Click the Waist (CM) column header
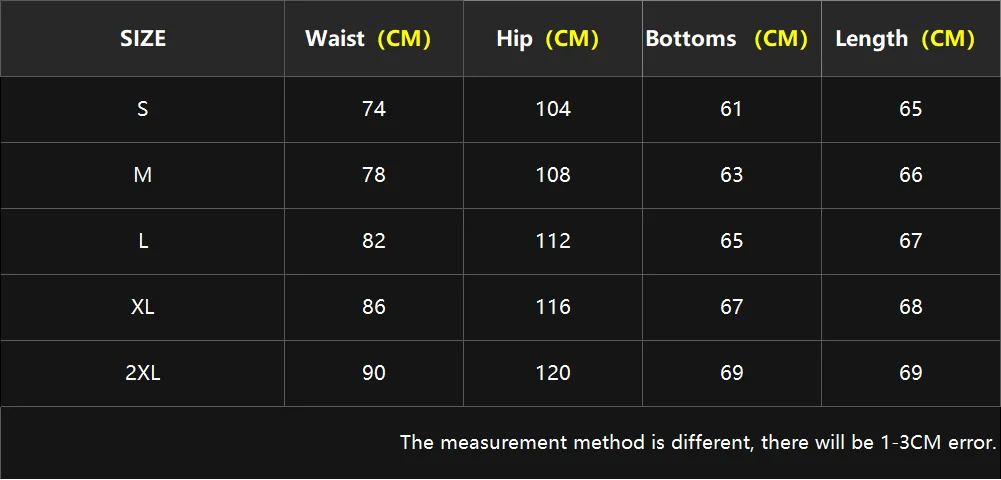Viewport: 1001px width, 480px height. click(368, 39)
